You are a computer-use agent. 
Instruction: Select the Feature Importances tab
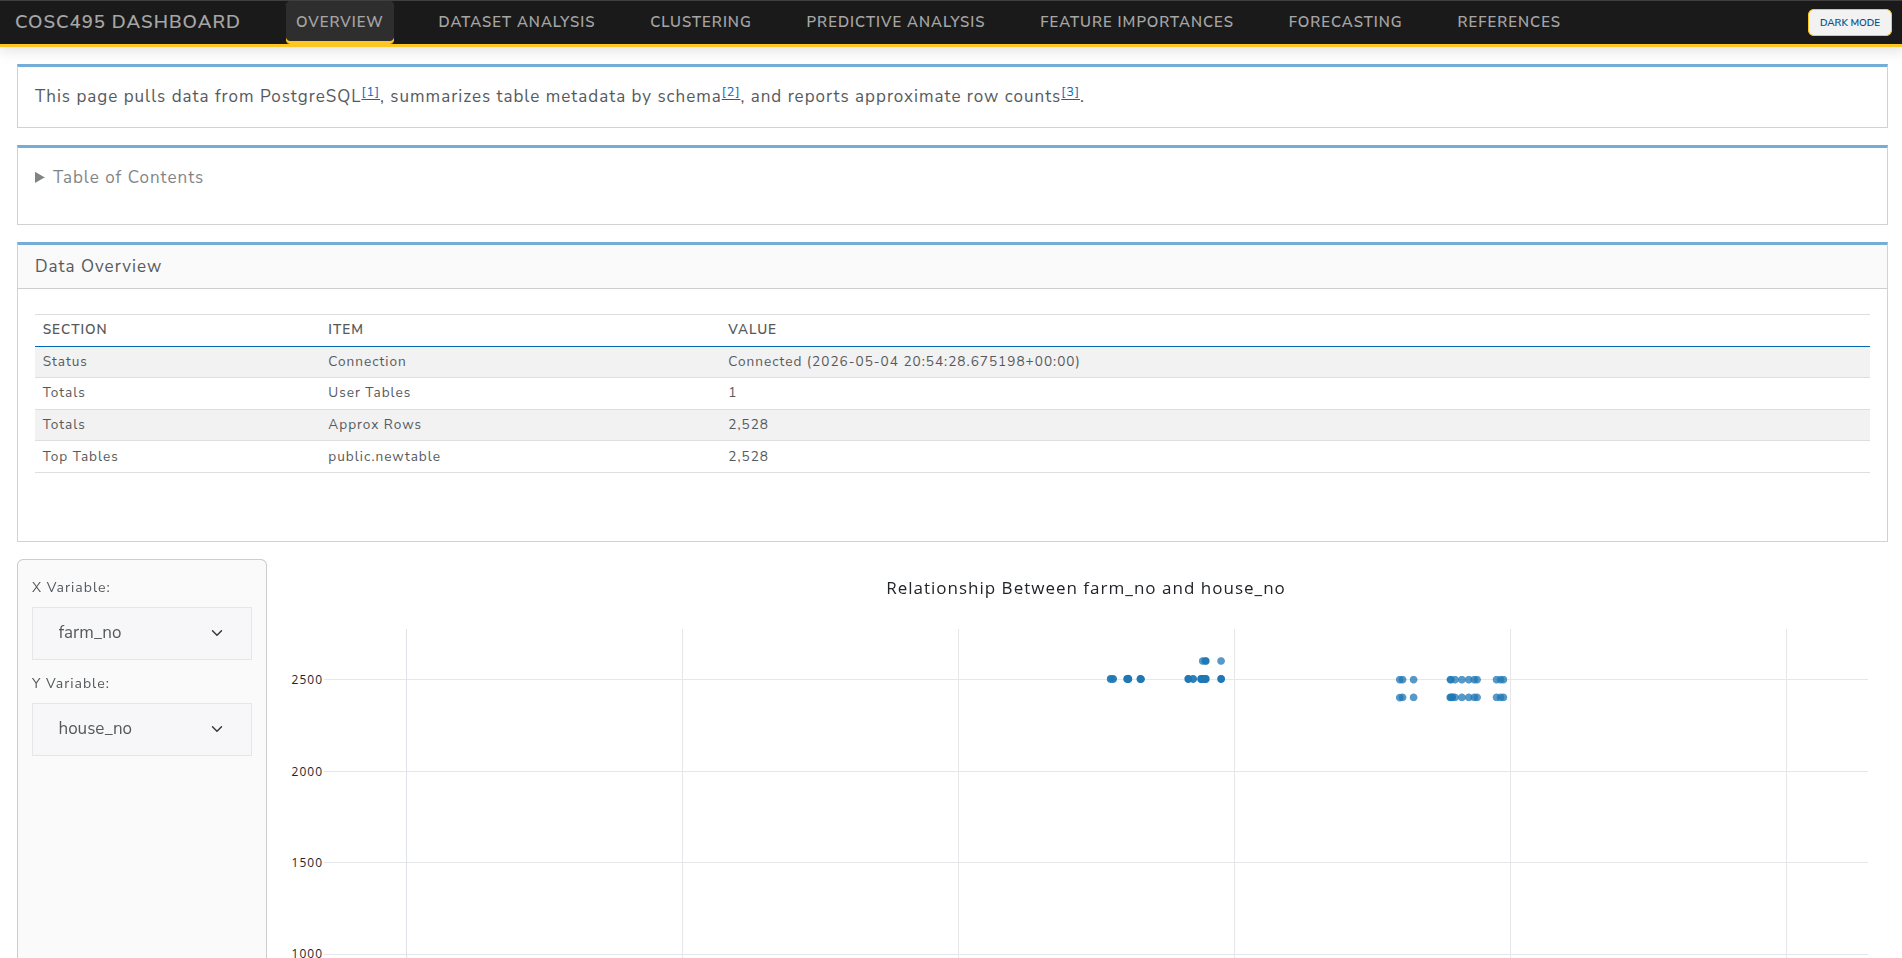[x=1136, y=22]
